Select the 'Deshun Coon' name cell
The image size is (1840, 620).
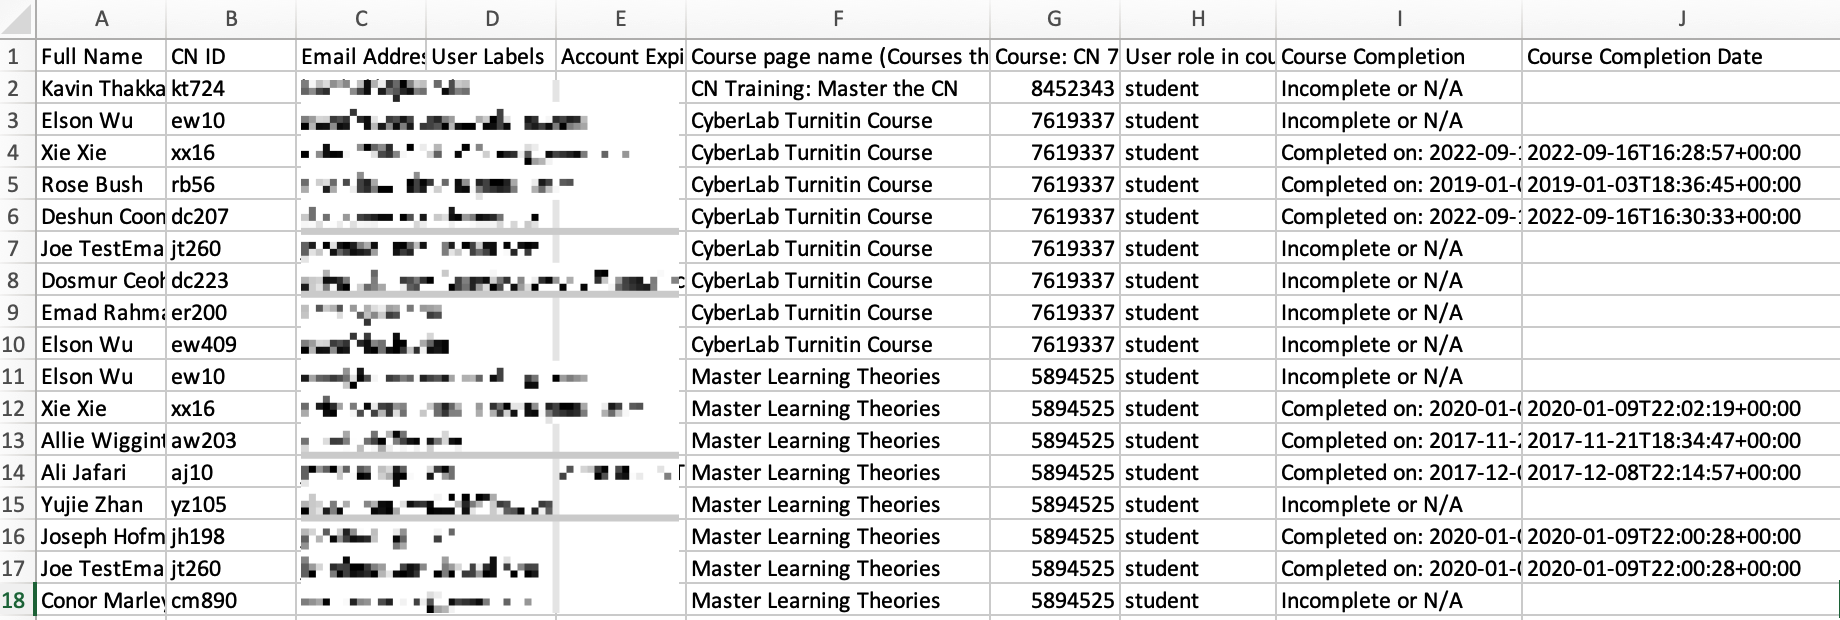click(x=101, y=216)
